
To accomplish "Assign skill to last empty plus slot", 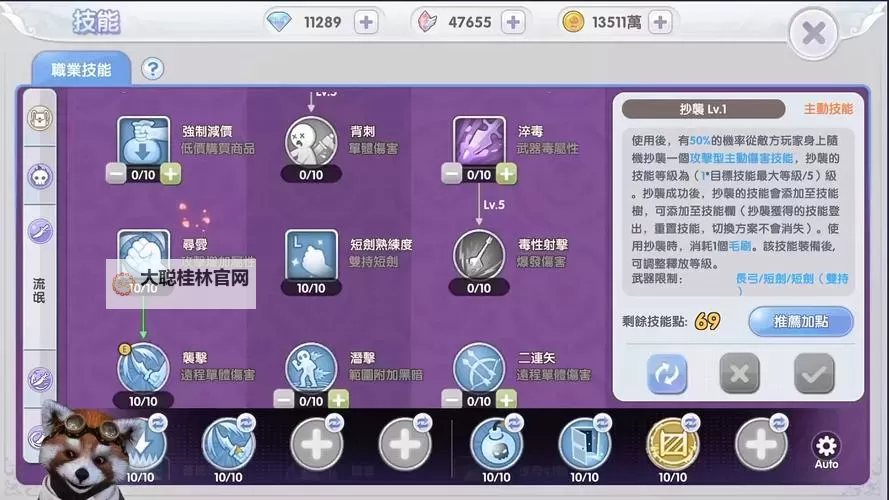I will (x=761, y=444).
